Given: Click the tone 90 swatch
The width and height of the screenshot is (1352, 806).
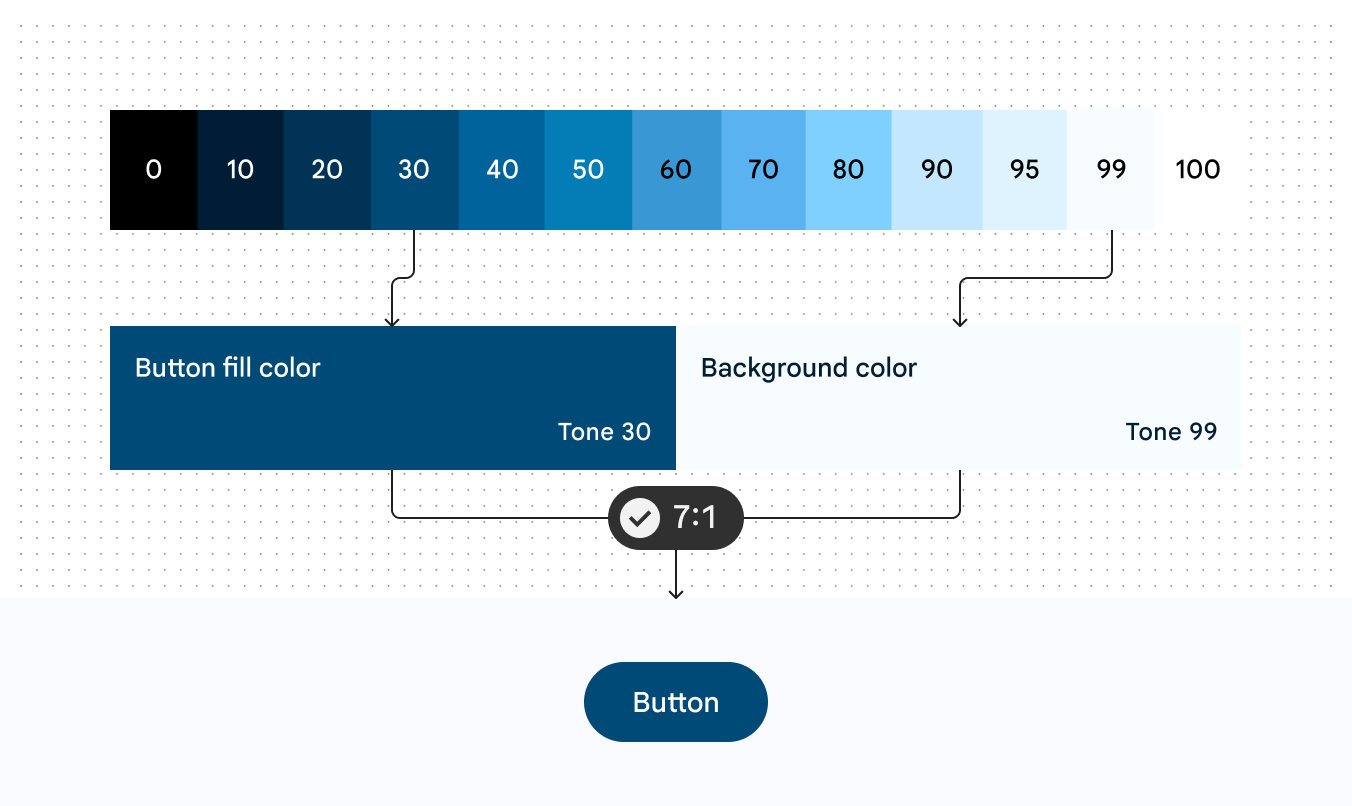Looking at the screenshot, I should (937, 170).
